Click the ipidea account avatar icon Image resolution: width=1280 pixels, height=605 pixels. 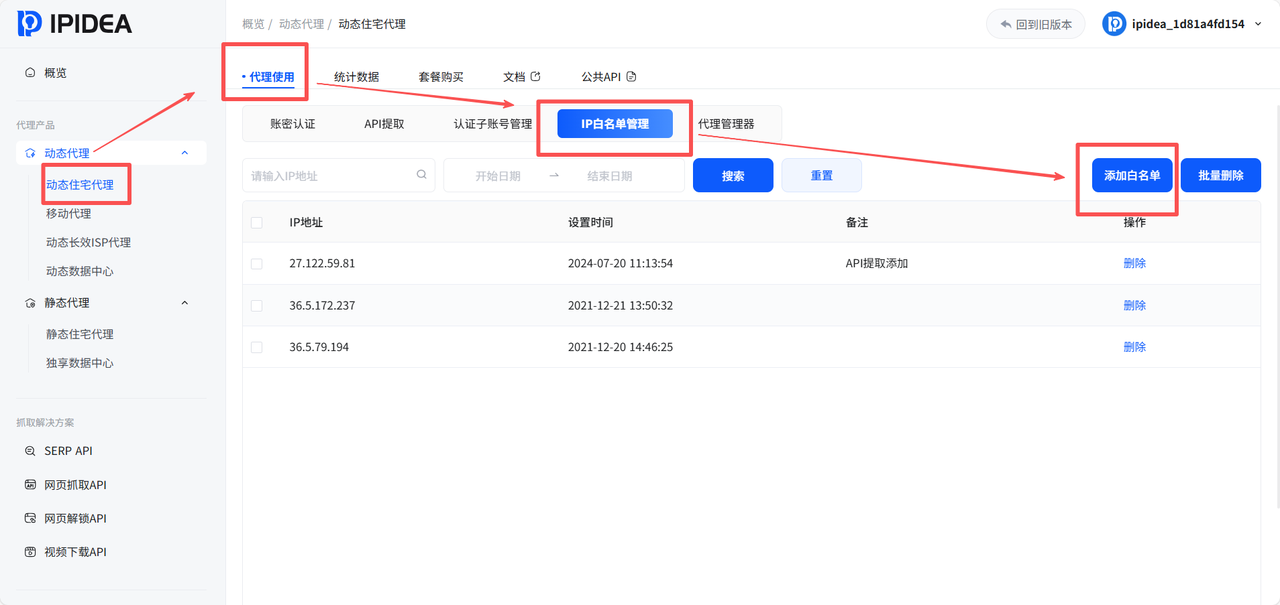1113,22
